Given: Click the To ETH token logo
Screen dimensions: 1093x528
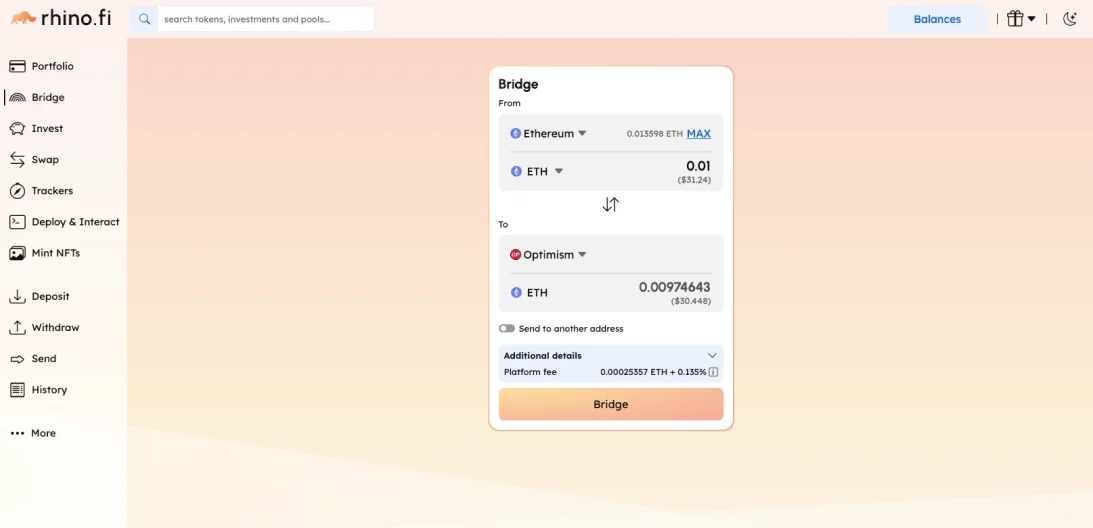Looking at the screenshot, I should click(x=516, y=292).
